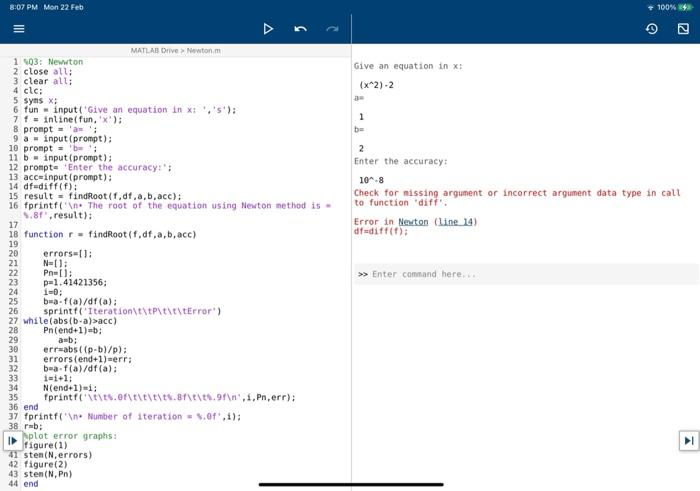Expand the command window full screen
700x491 pixels.
click(683, 29)
